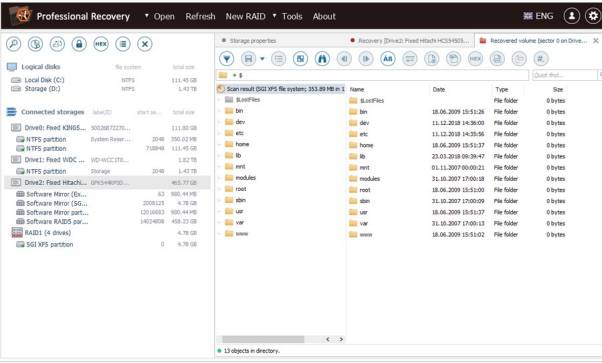Click the Aa case toggle icon
602x363 pixels.
388,59
